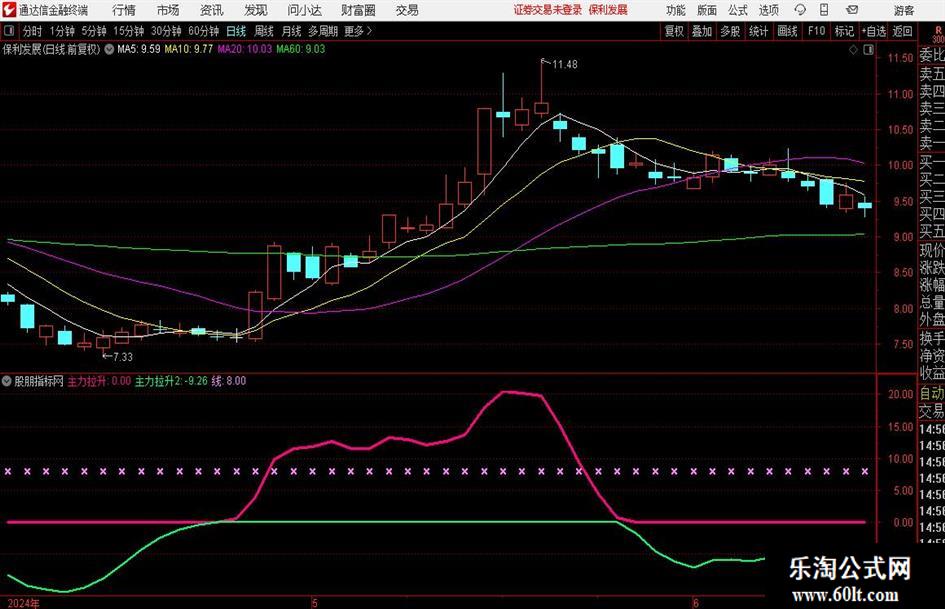Screen dimensions: 945x609
Task: Switch to the 15分钟 period tab
Action: pyautogui.click(x=129, y=31)
